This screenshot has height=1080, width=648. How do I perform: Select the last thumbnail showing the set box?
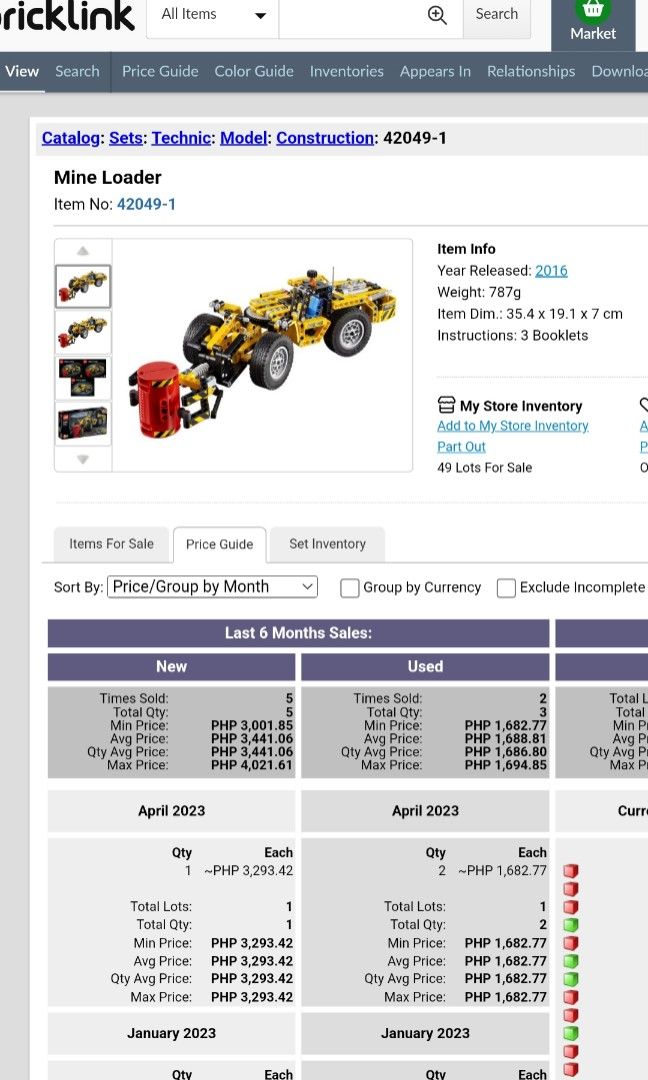pyautogui.click(x=83, y=424)
